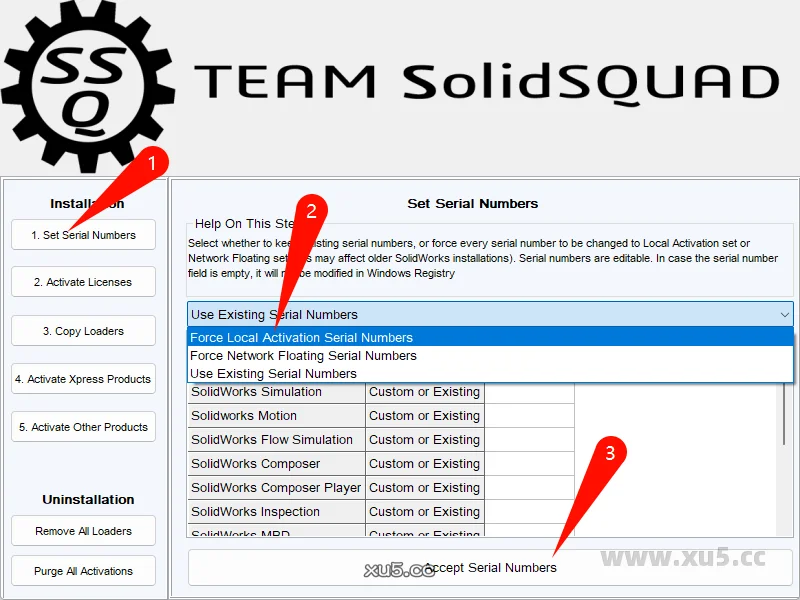Pick Use Existing Serial Numbers in the list
Image resolution: width=800 pixels, height=600 pixels.
pyautogui.click(x=273, y=374)
